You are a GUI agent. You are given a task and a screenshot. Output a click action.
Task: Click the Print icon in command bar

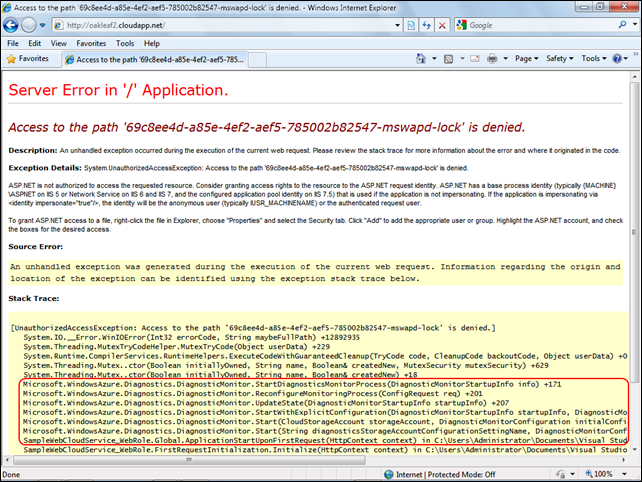point(494,59)
